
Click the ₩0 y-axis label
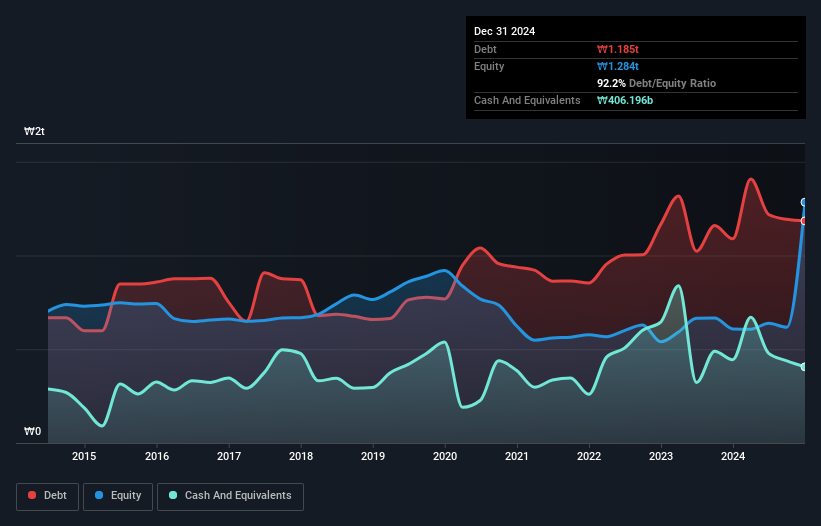[x=32, y=431]
